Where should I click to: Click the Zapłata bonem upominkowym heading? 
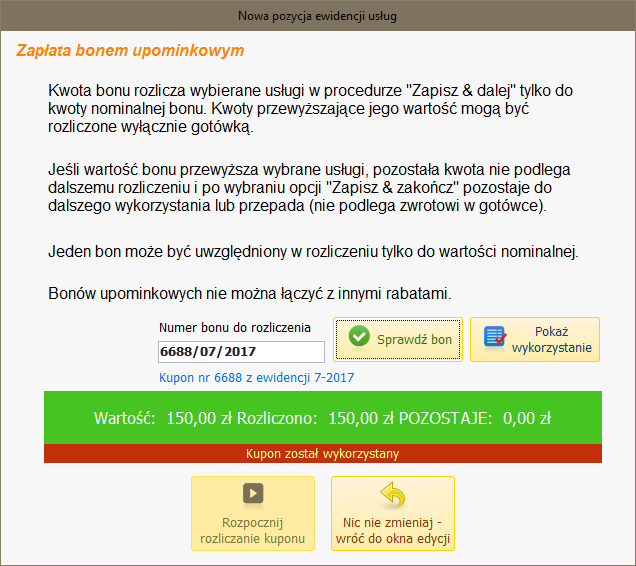coord(130,50)
